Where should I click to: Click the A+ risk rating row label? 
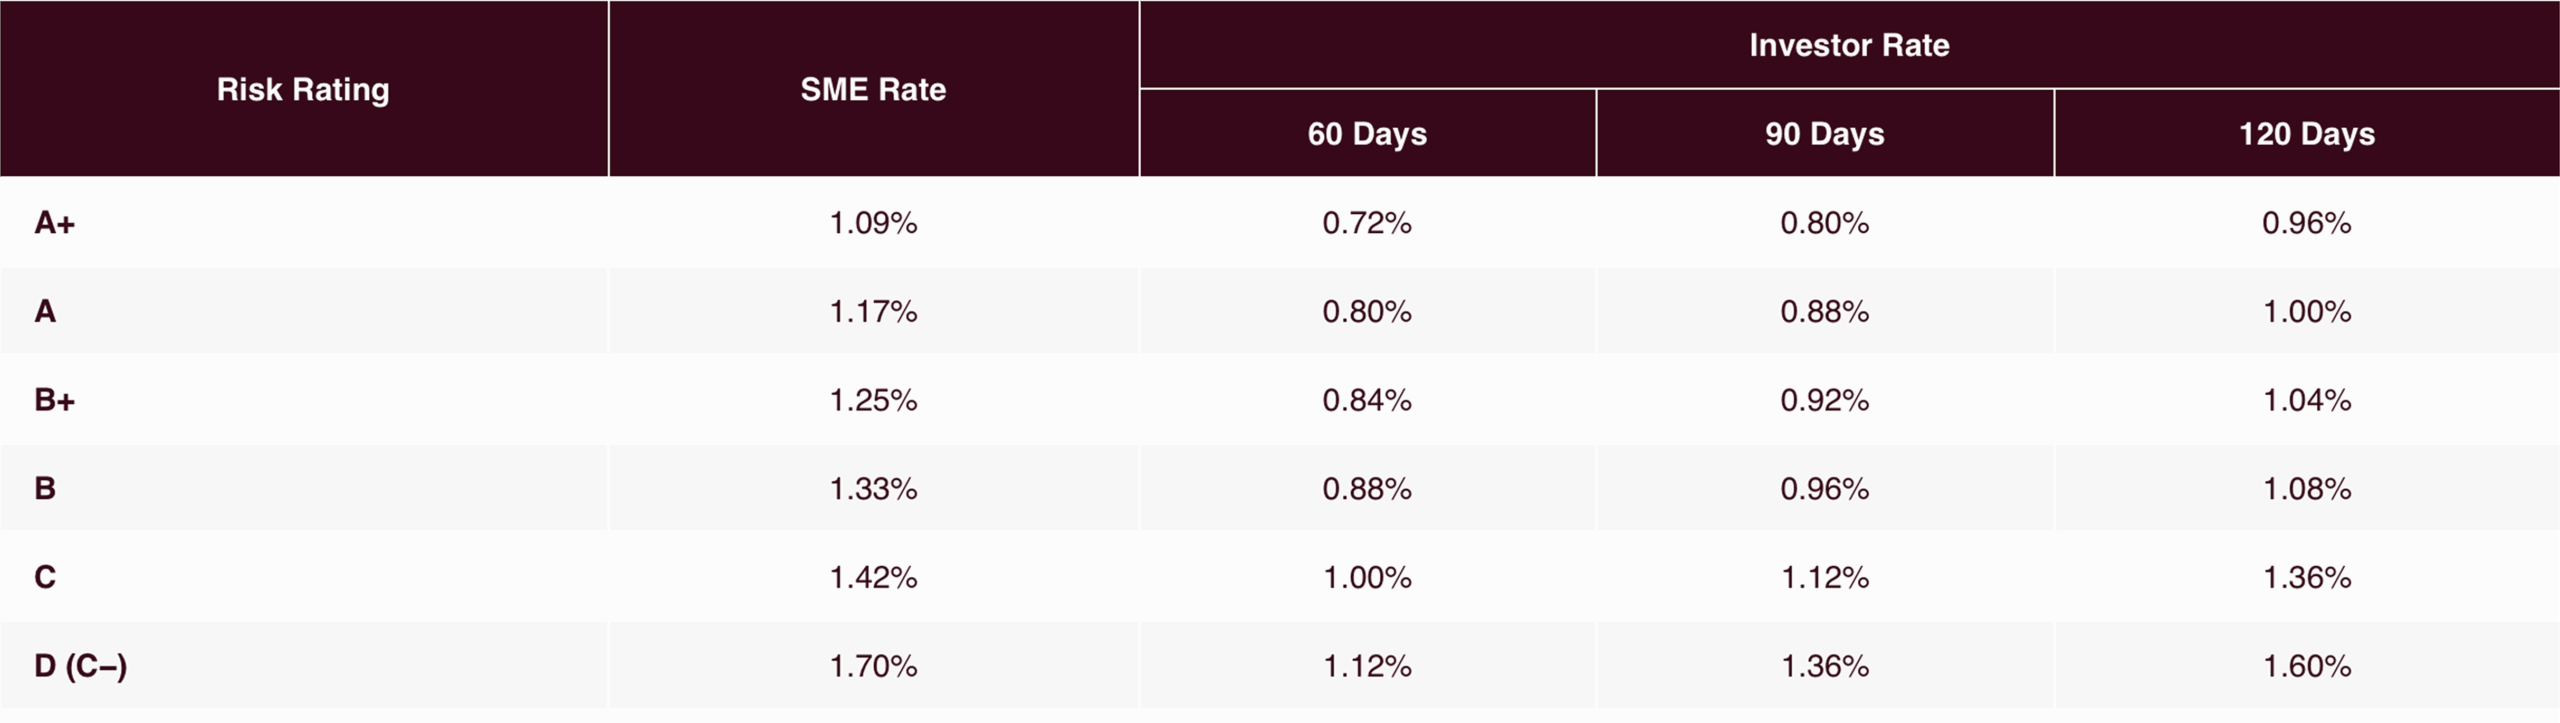(55, 223)
